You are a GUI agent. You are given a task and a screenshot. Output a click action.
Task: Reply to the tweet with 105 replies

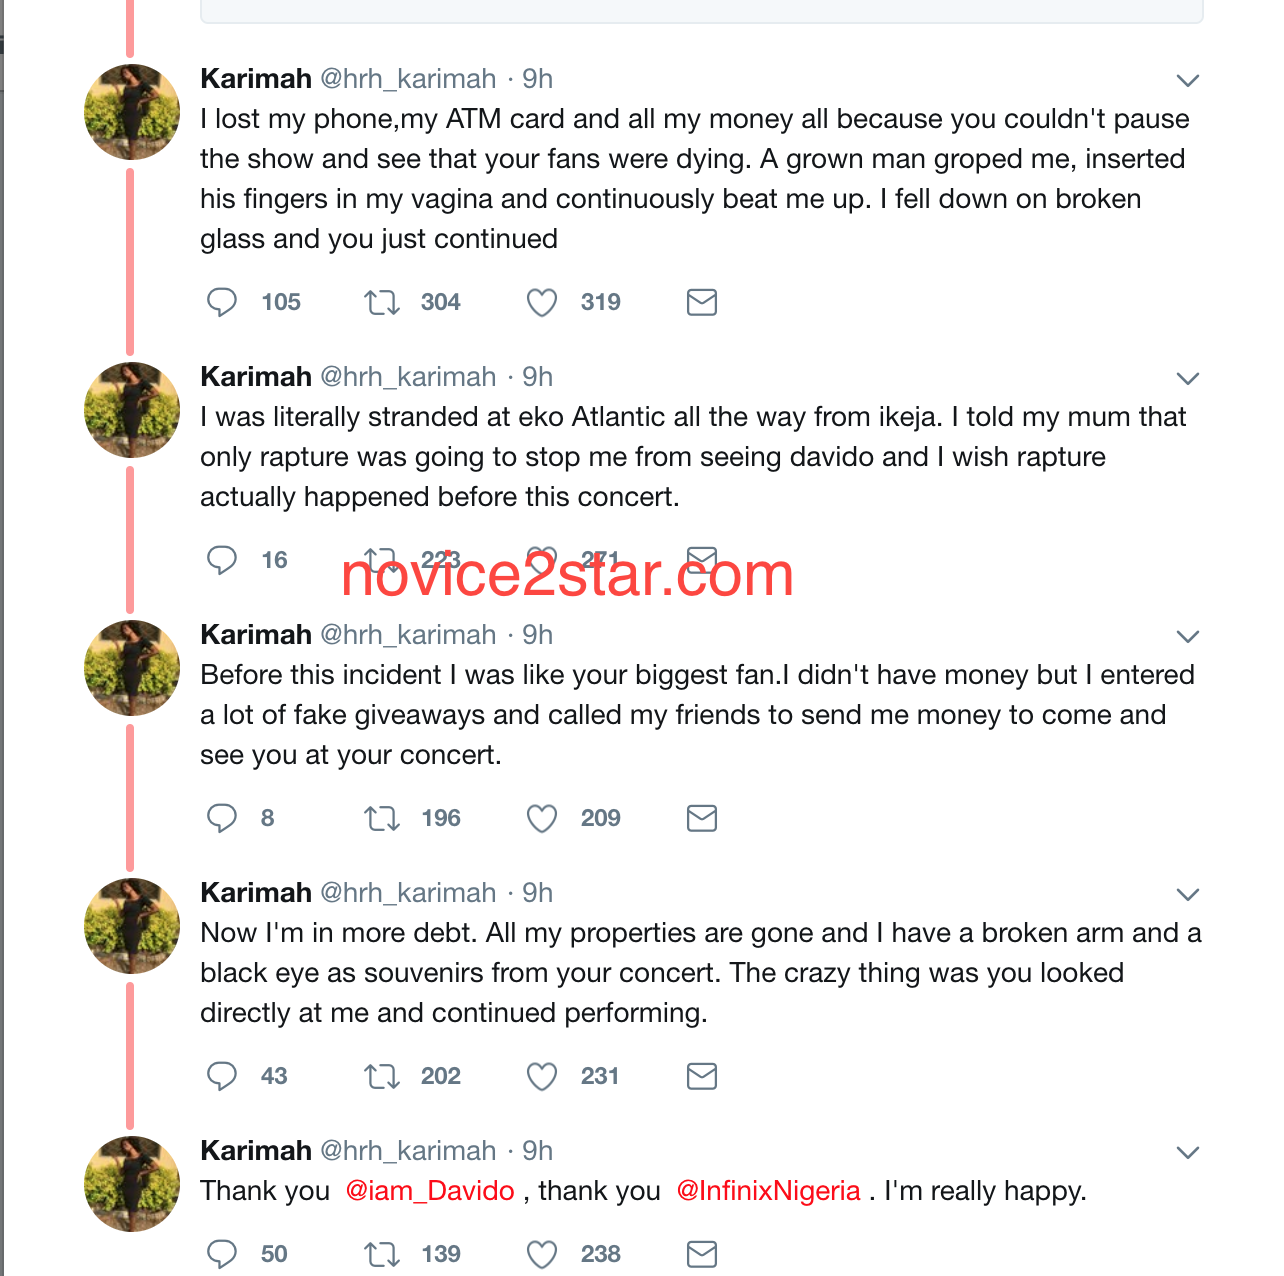[222, 302]
